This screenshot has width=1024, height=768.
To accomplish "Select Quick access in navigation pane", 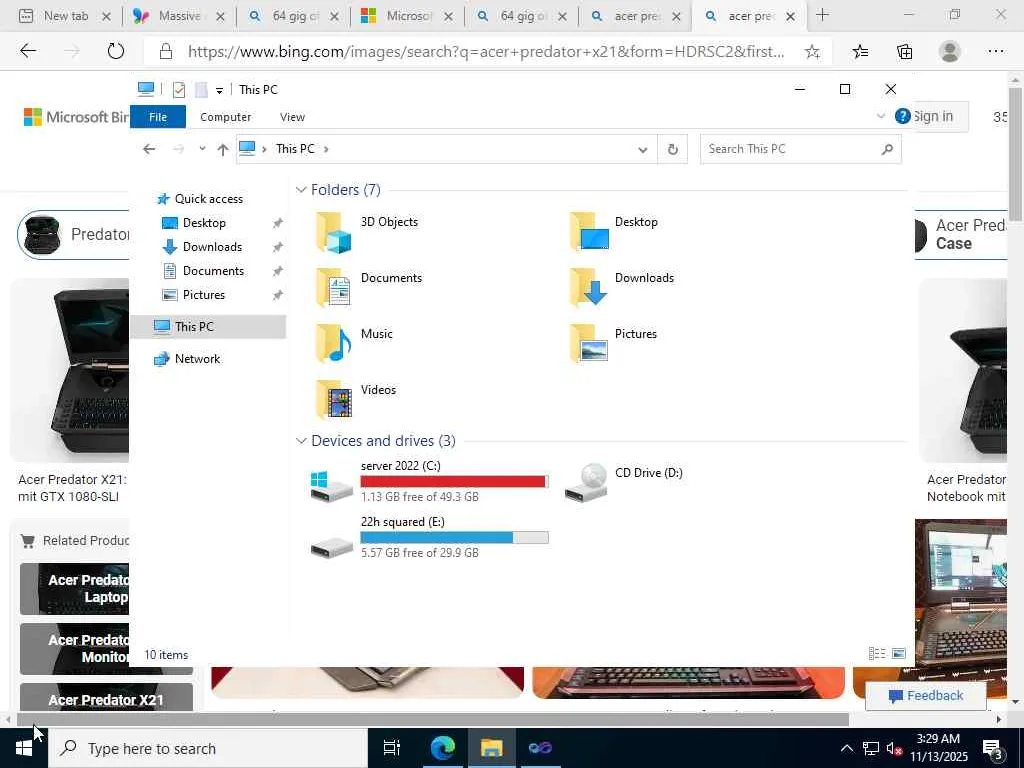I will click(x=208, y=199).
